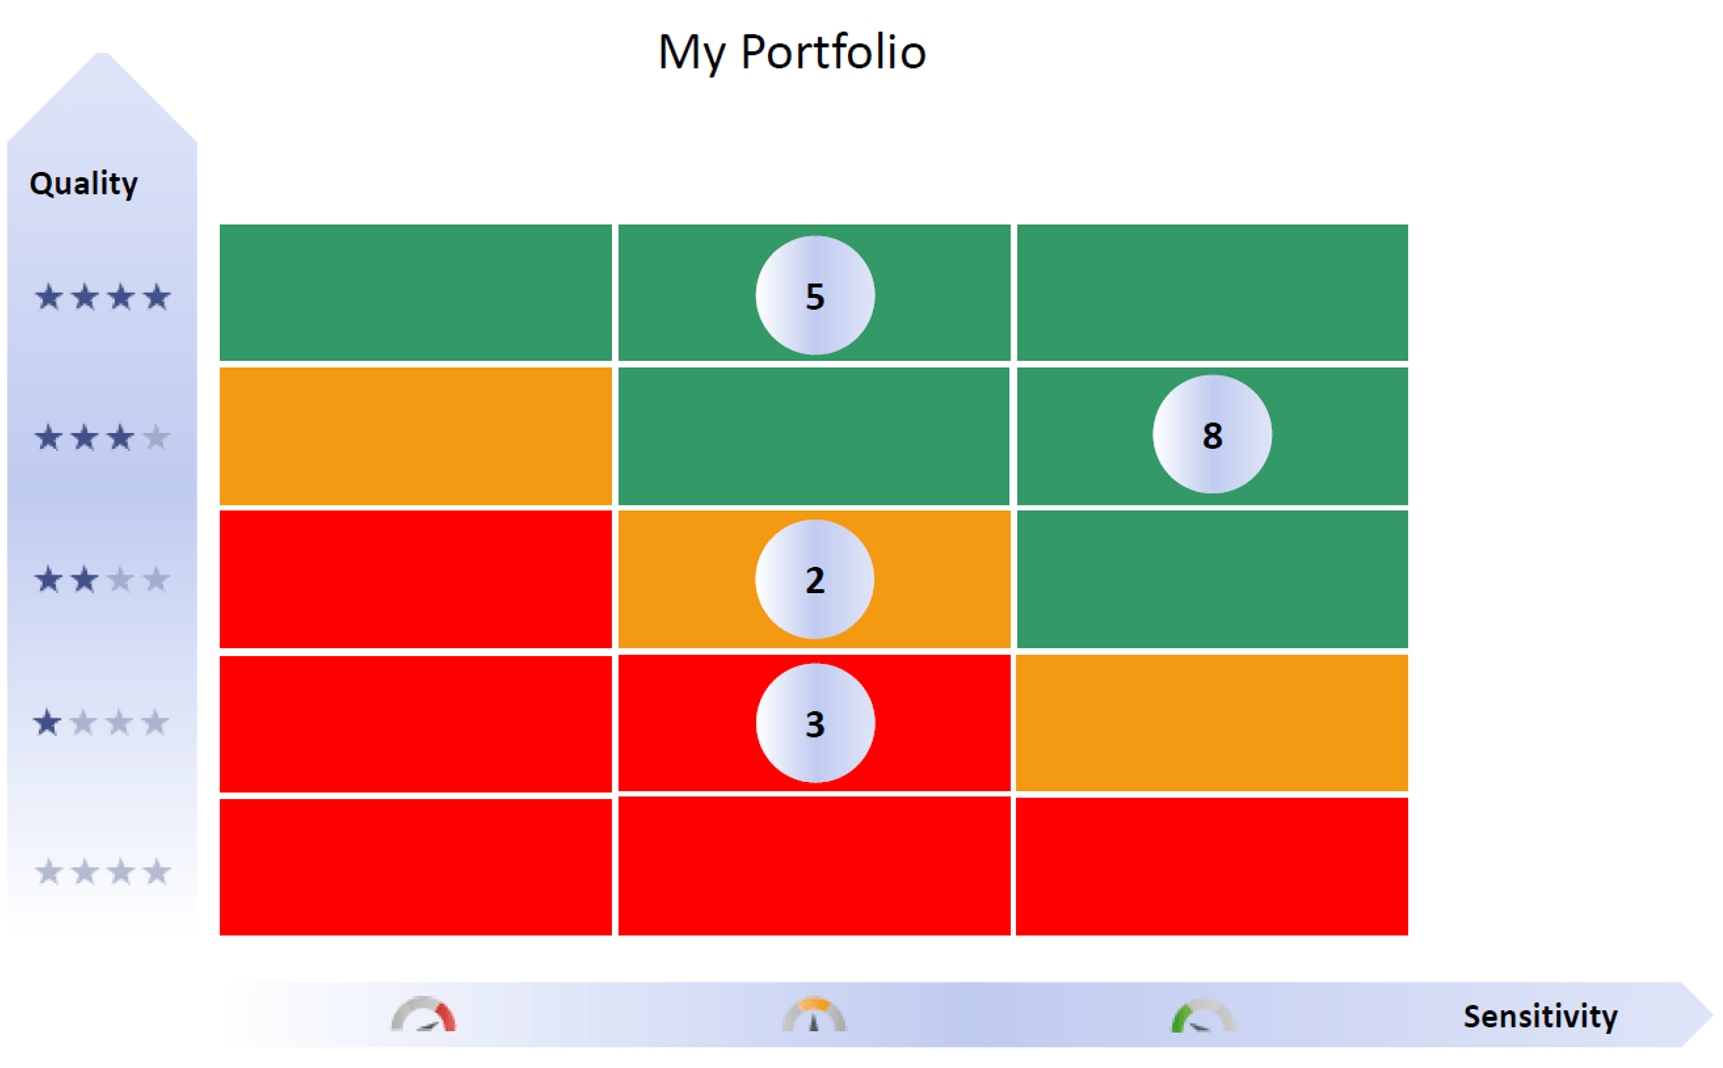This screenshot has height=1068, width=1723.
Task: Click the red bottom-right grid cell
Action: [x=1212, y=867]
